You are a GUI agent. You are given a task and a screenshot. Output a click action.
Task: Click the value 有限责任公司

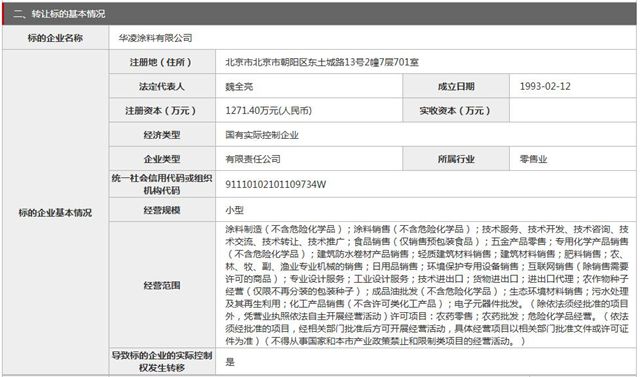coord(253,159)
